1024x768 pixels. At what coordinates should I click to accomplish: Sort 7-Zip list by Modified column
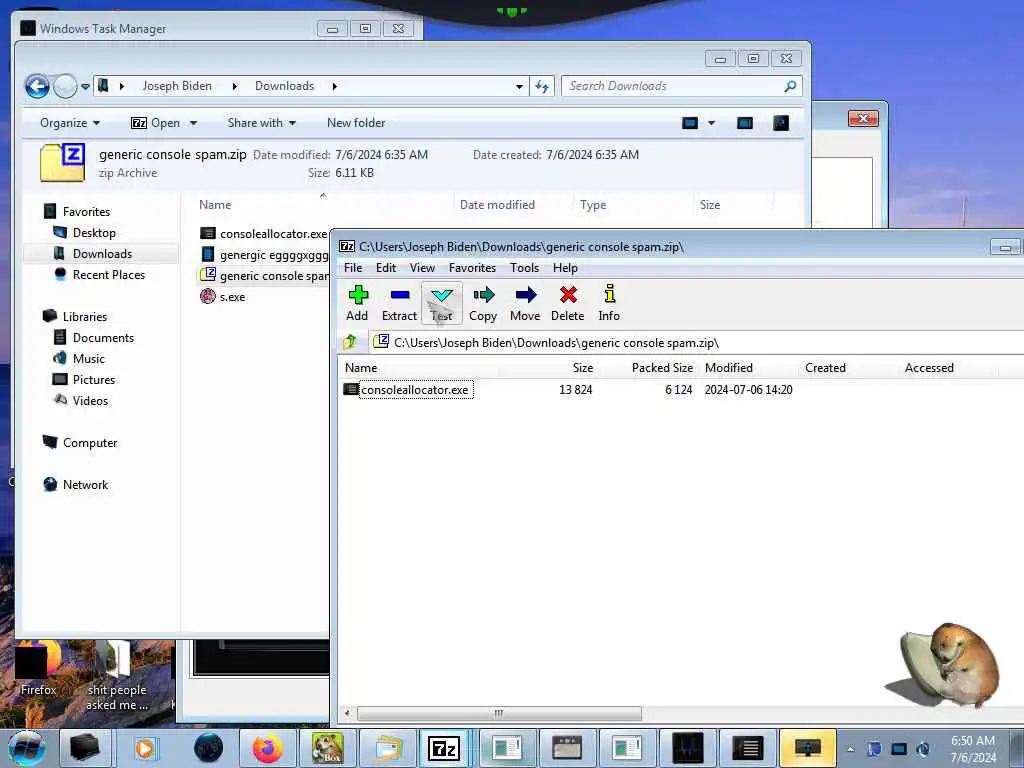pos(729,368)
